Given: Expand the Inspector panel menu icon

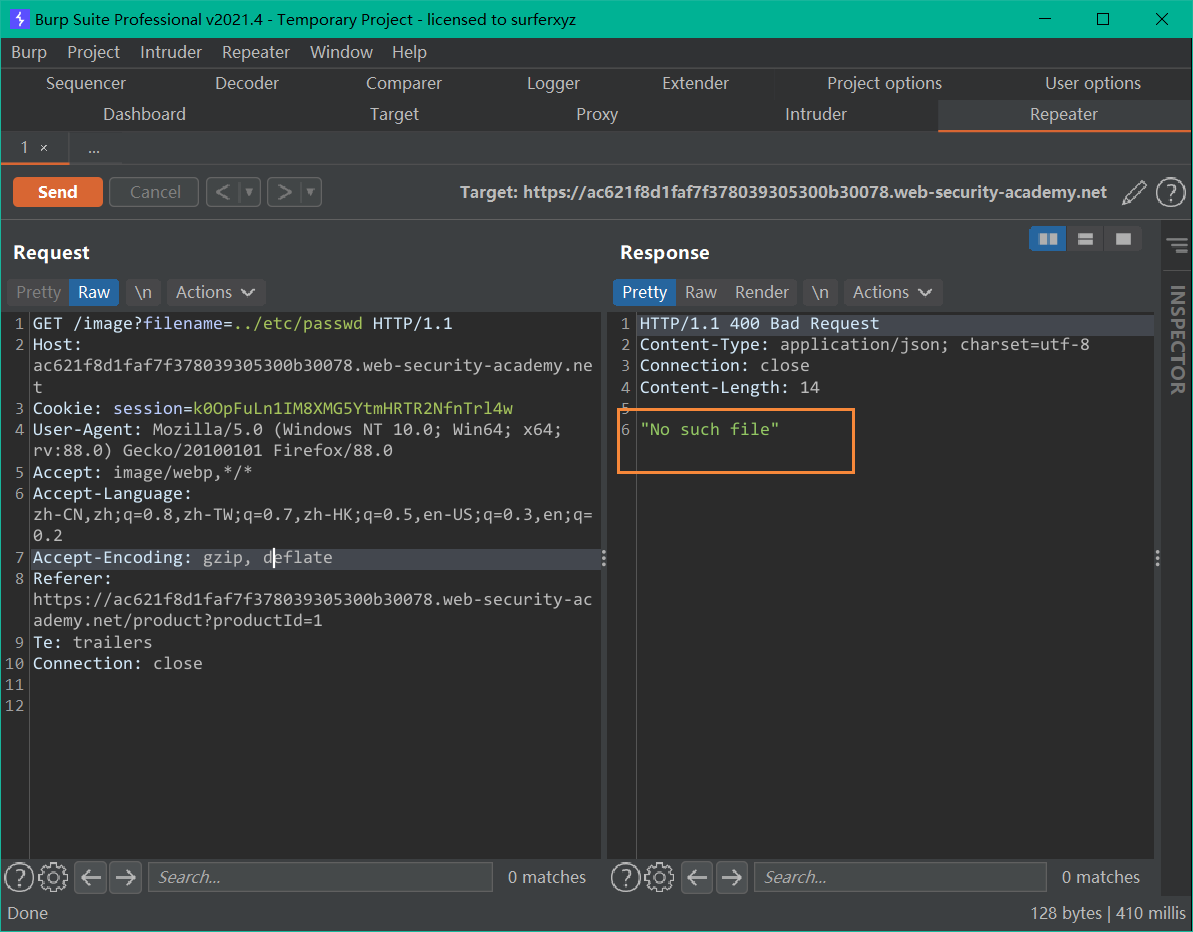Looking at the screenshot, I should coord(1177,245).
